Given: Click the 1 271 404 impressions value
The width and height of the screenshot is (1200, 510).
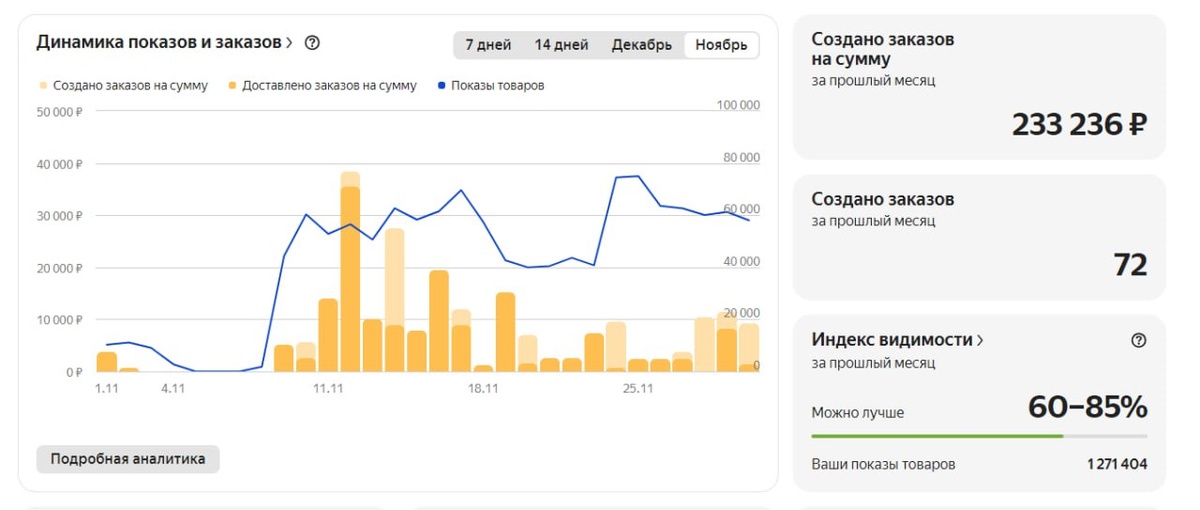Looking at the screenshot, I should (x=1117, y=464).
